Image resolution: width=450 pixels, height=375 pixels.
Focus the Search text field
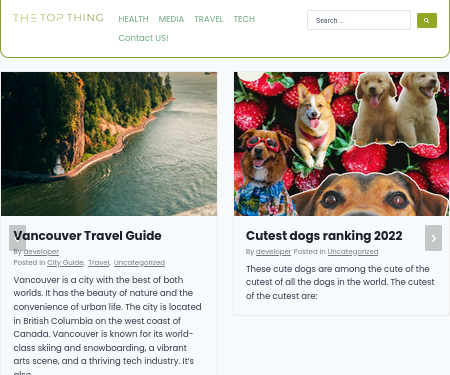click(x=359, y=20)
